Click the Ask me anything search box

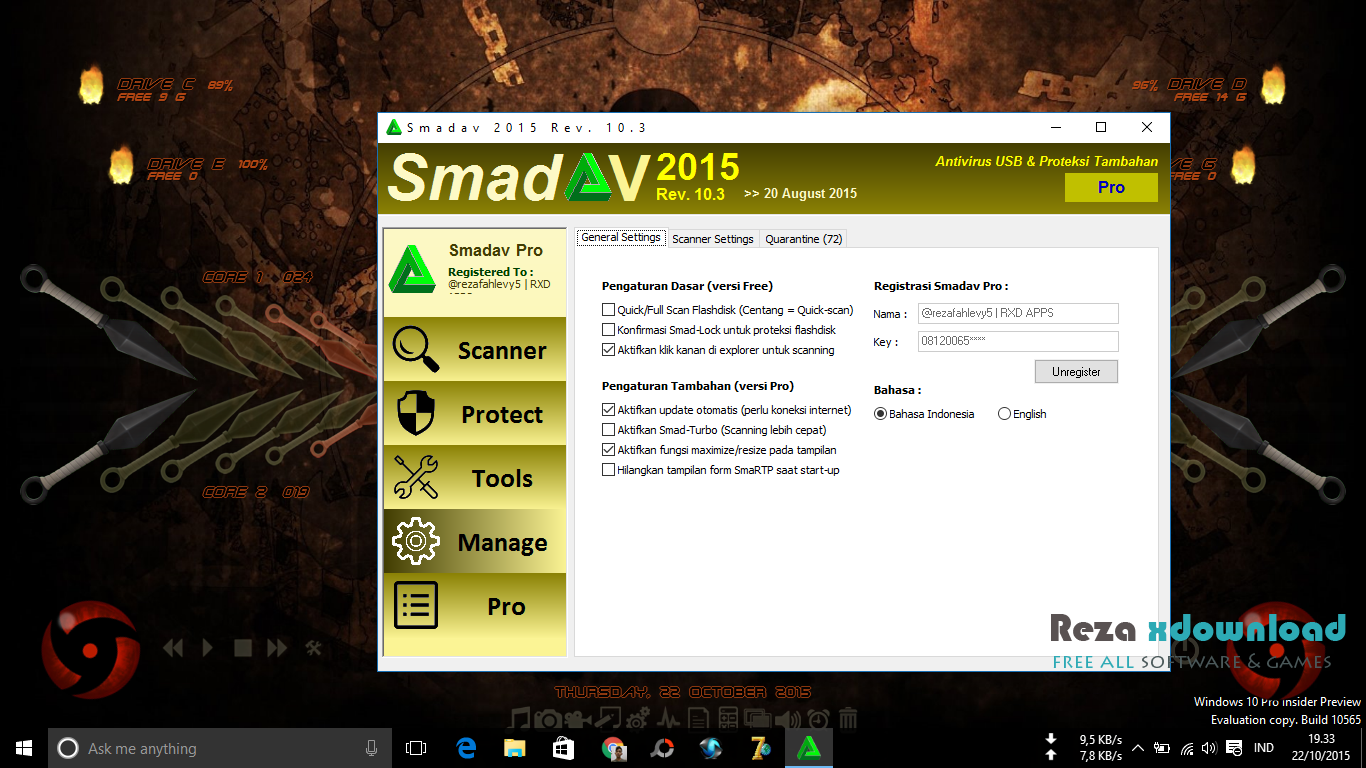click(219, 748)
